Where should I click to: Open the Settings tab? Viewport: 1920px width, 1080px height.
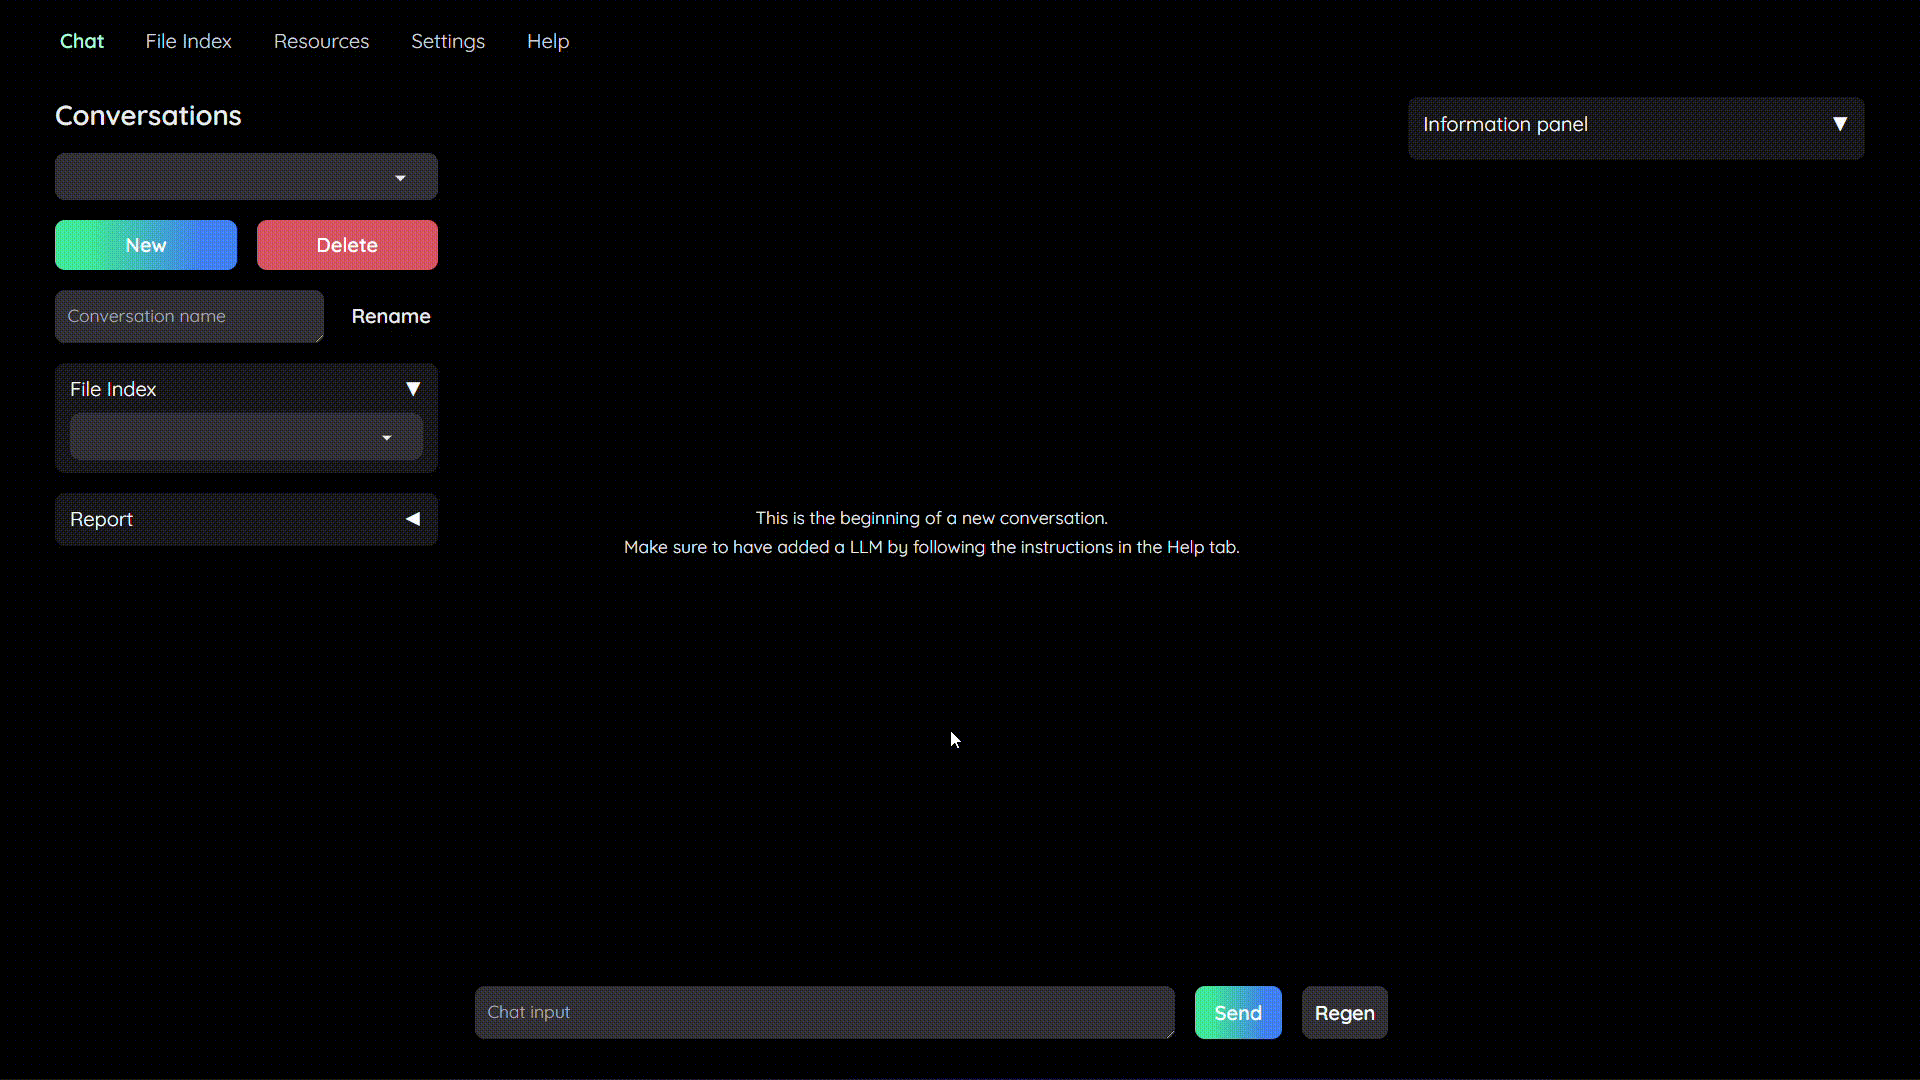pyautogui.click(x=447, y=41)
